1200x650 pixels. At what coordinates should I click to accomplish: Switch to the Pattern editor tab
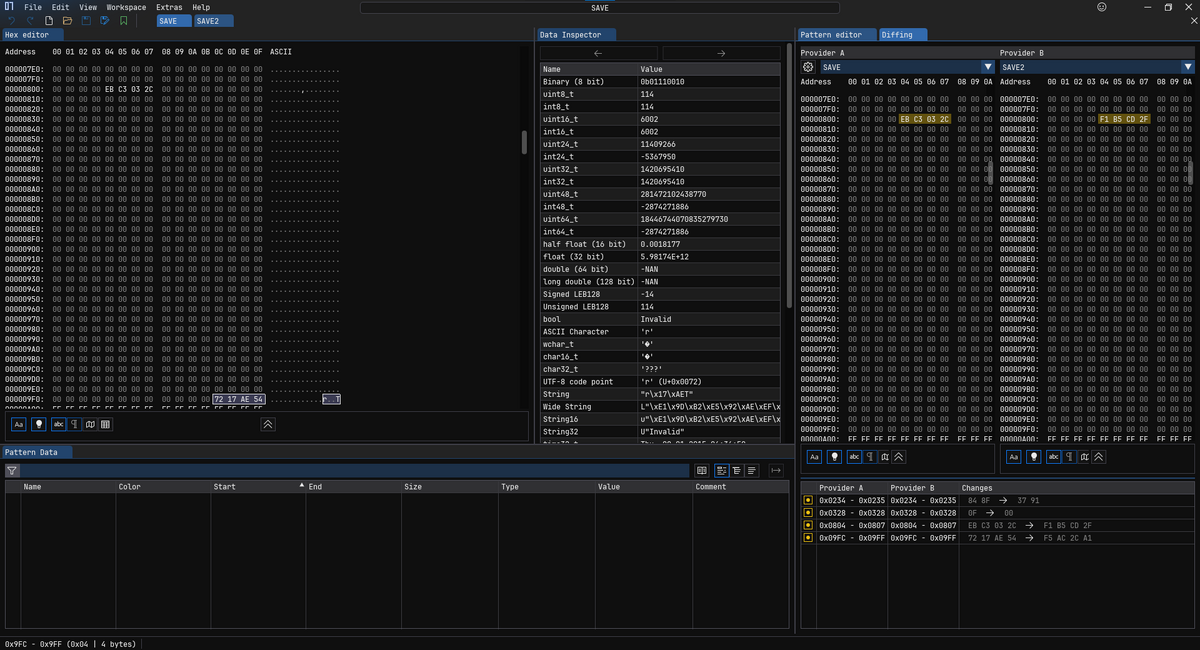click(838, 35)
